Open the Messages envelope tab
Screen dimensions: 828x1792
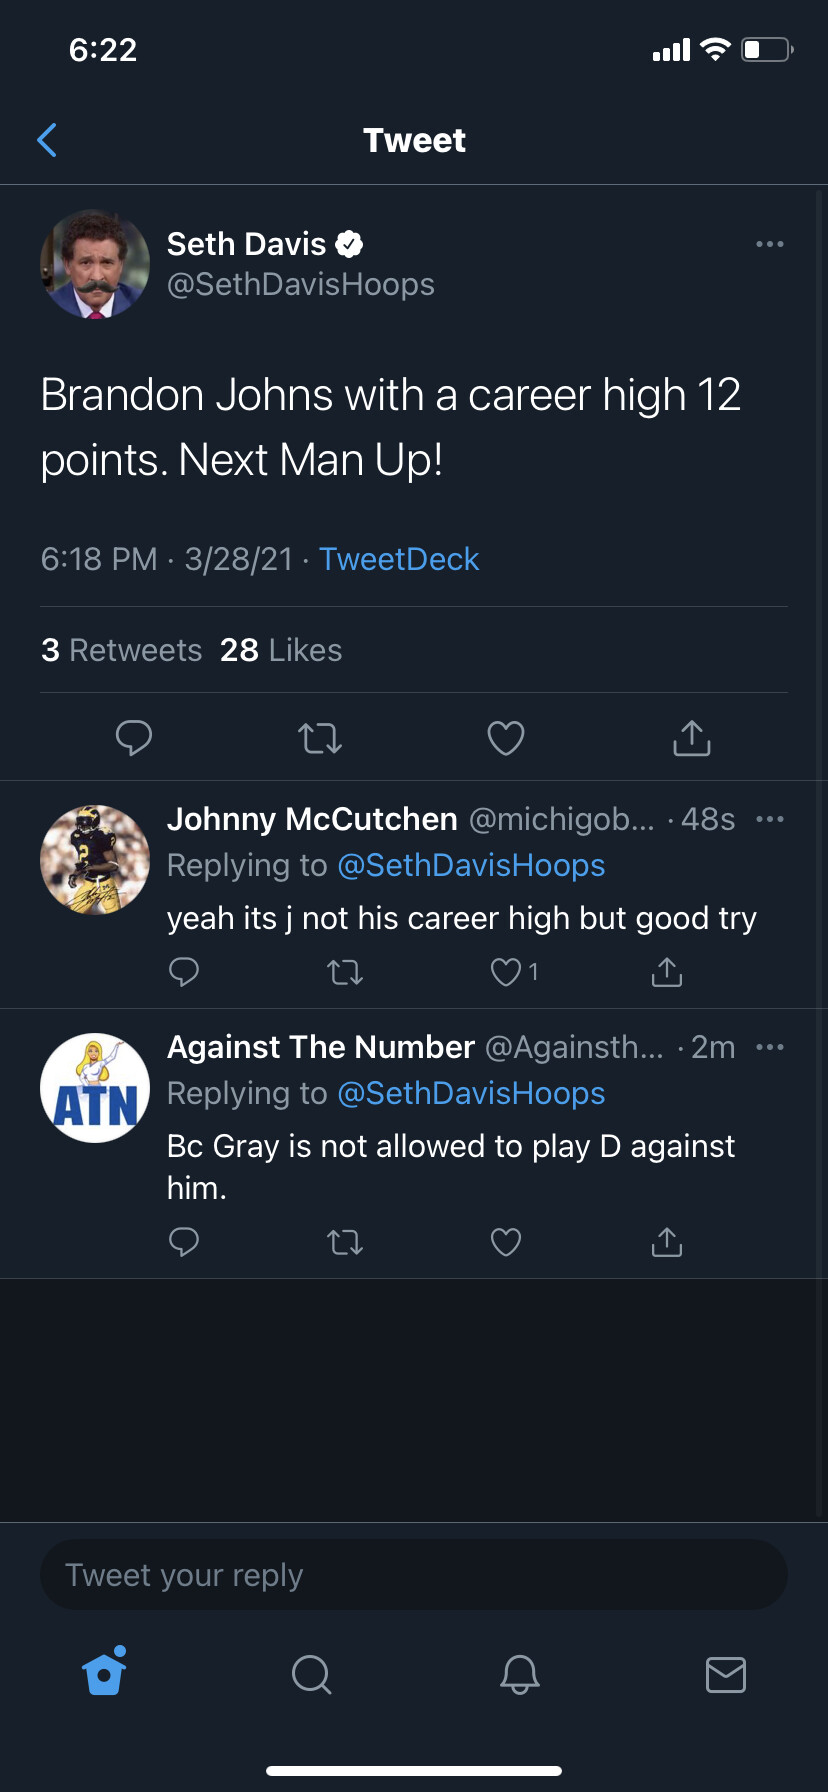click(x=726, y=1674)
